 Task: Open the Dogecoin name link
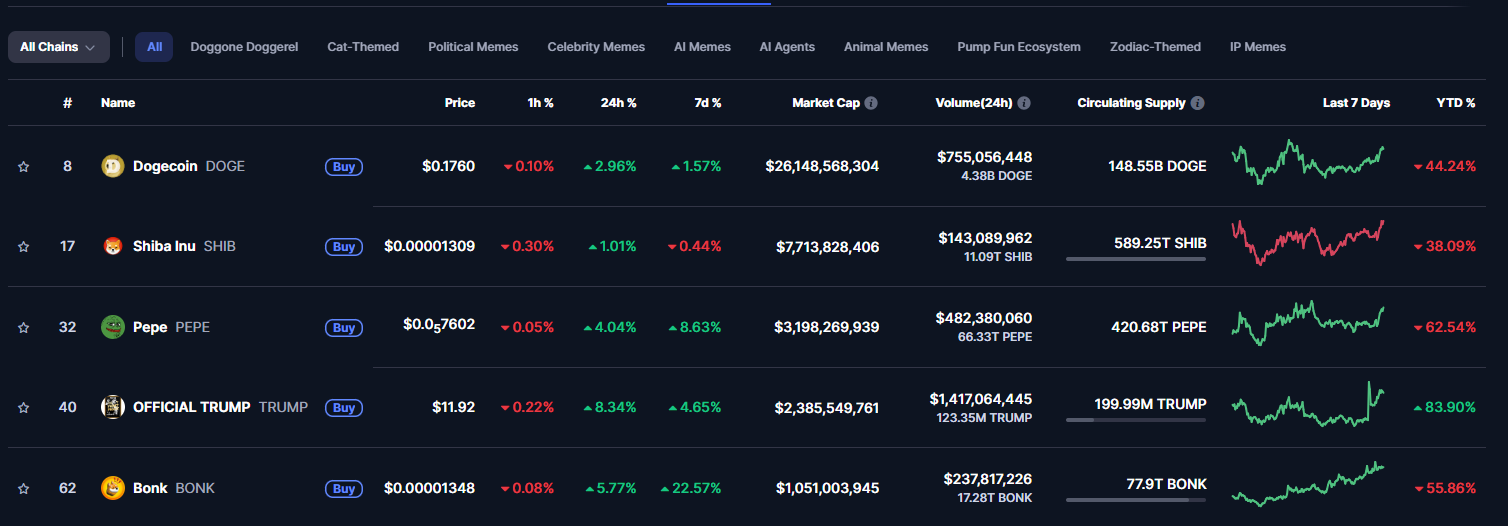click(165, 166)
